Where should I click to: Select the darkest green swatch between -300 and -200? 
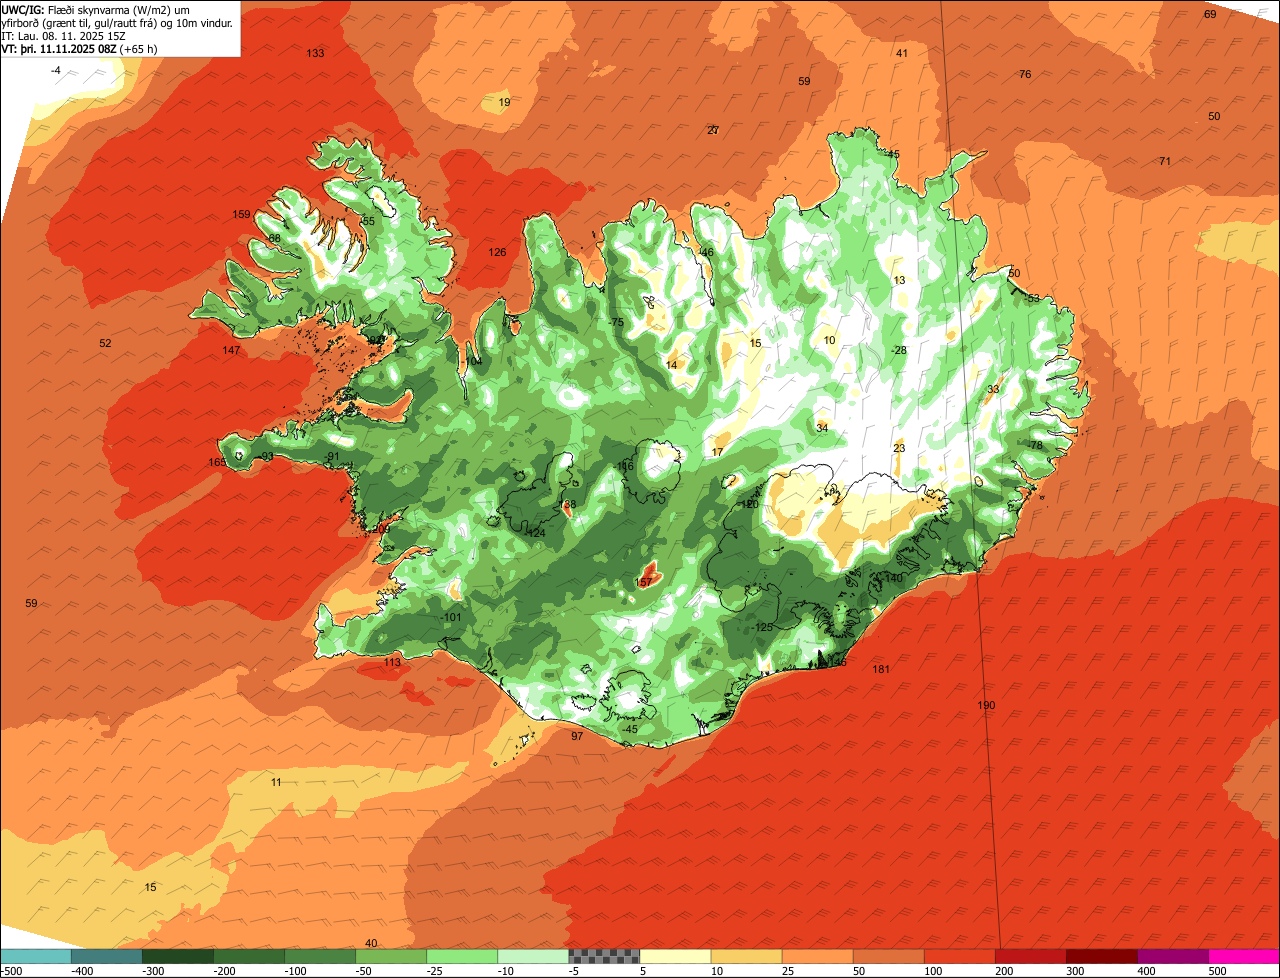tap(178, 956)
